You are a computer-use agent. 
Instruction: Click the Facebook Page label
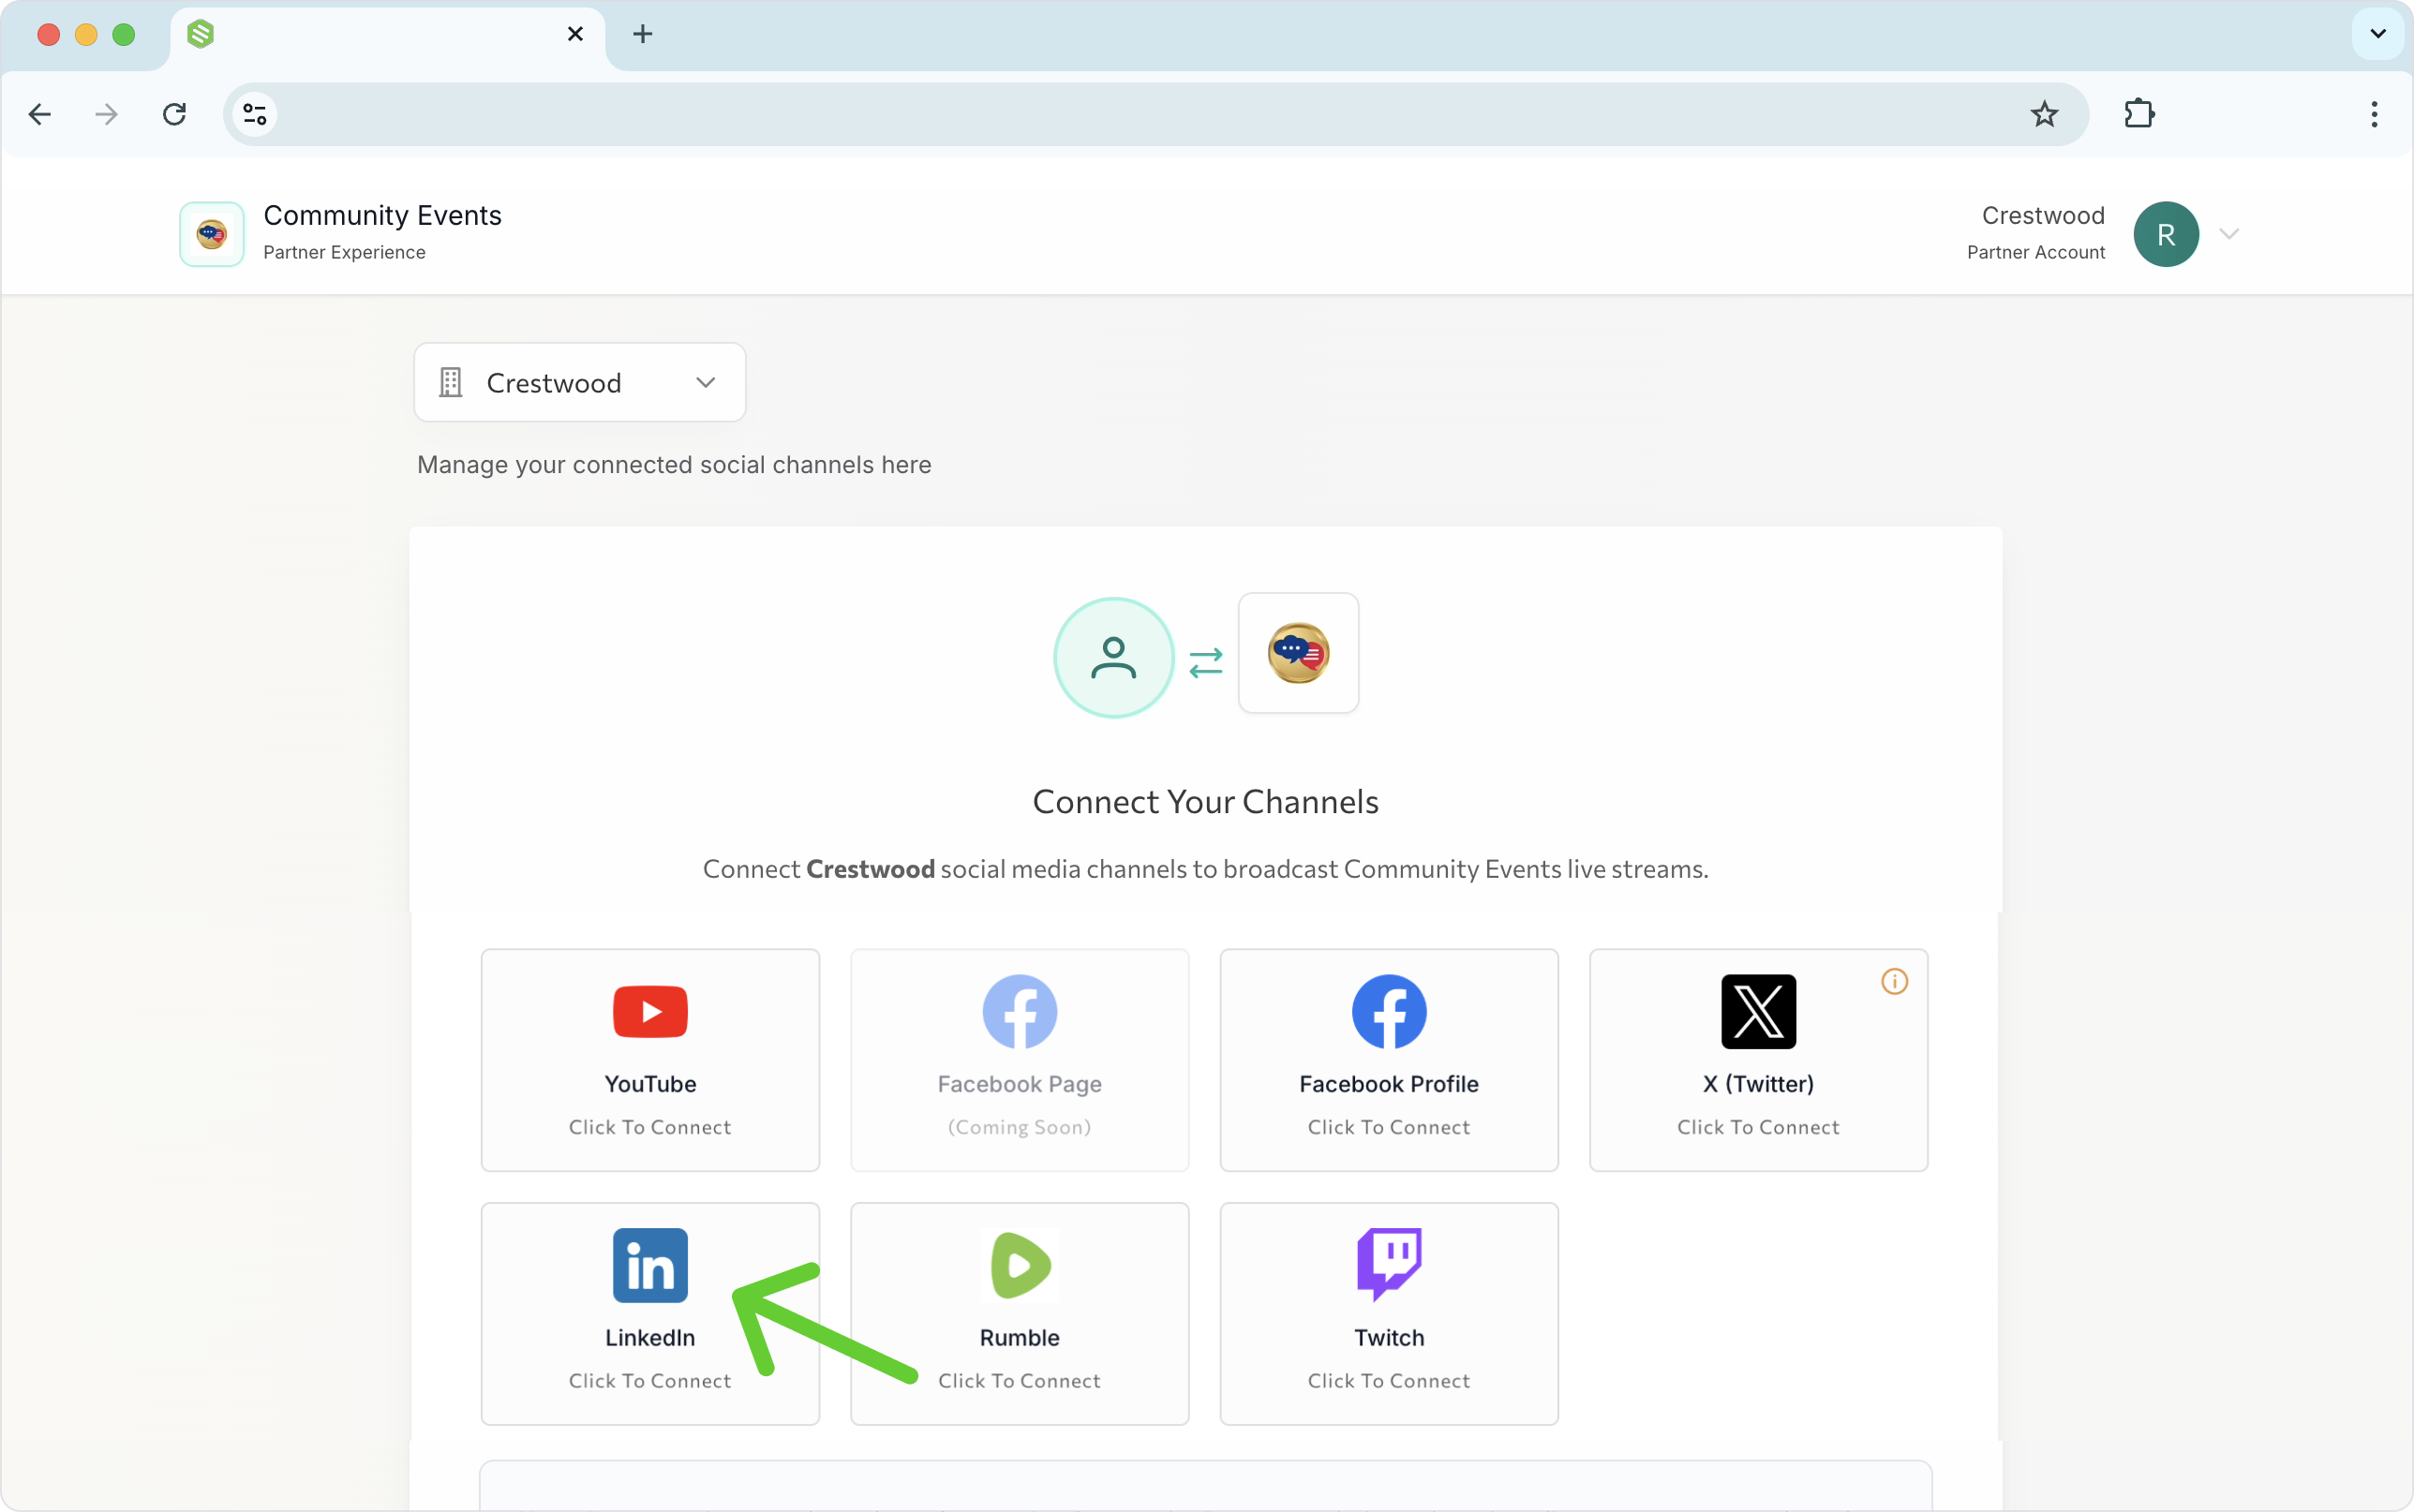pos(1019,1084)
